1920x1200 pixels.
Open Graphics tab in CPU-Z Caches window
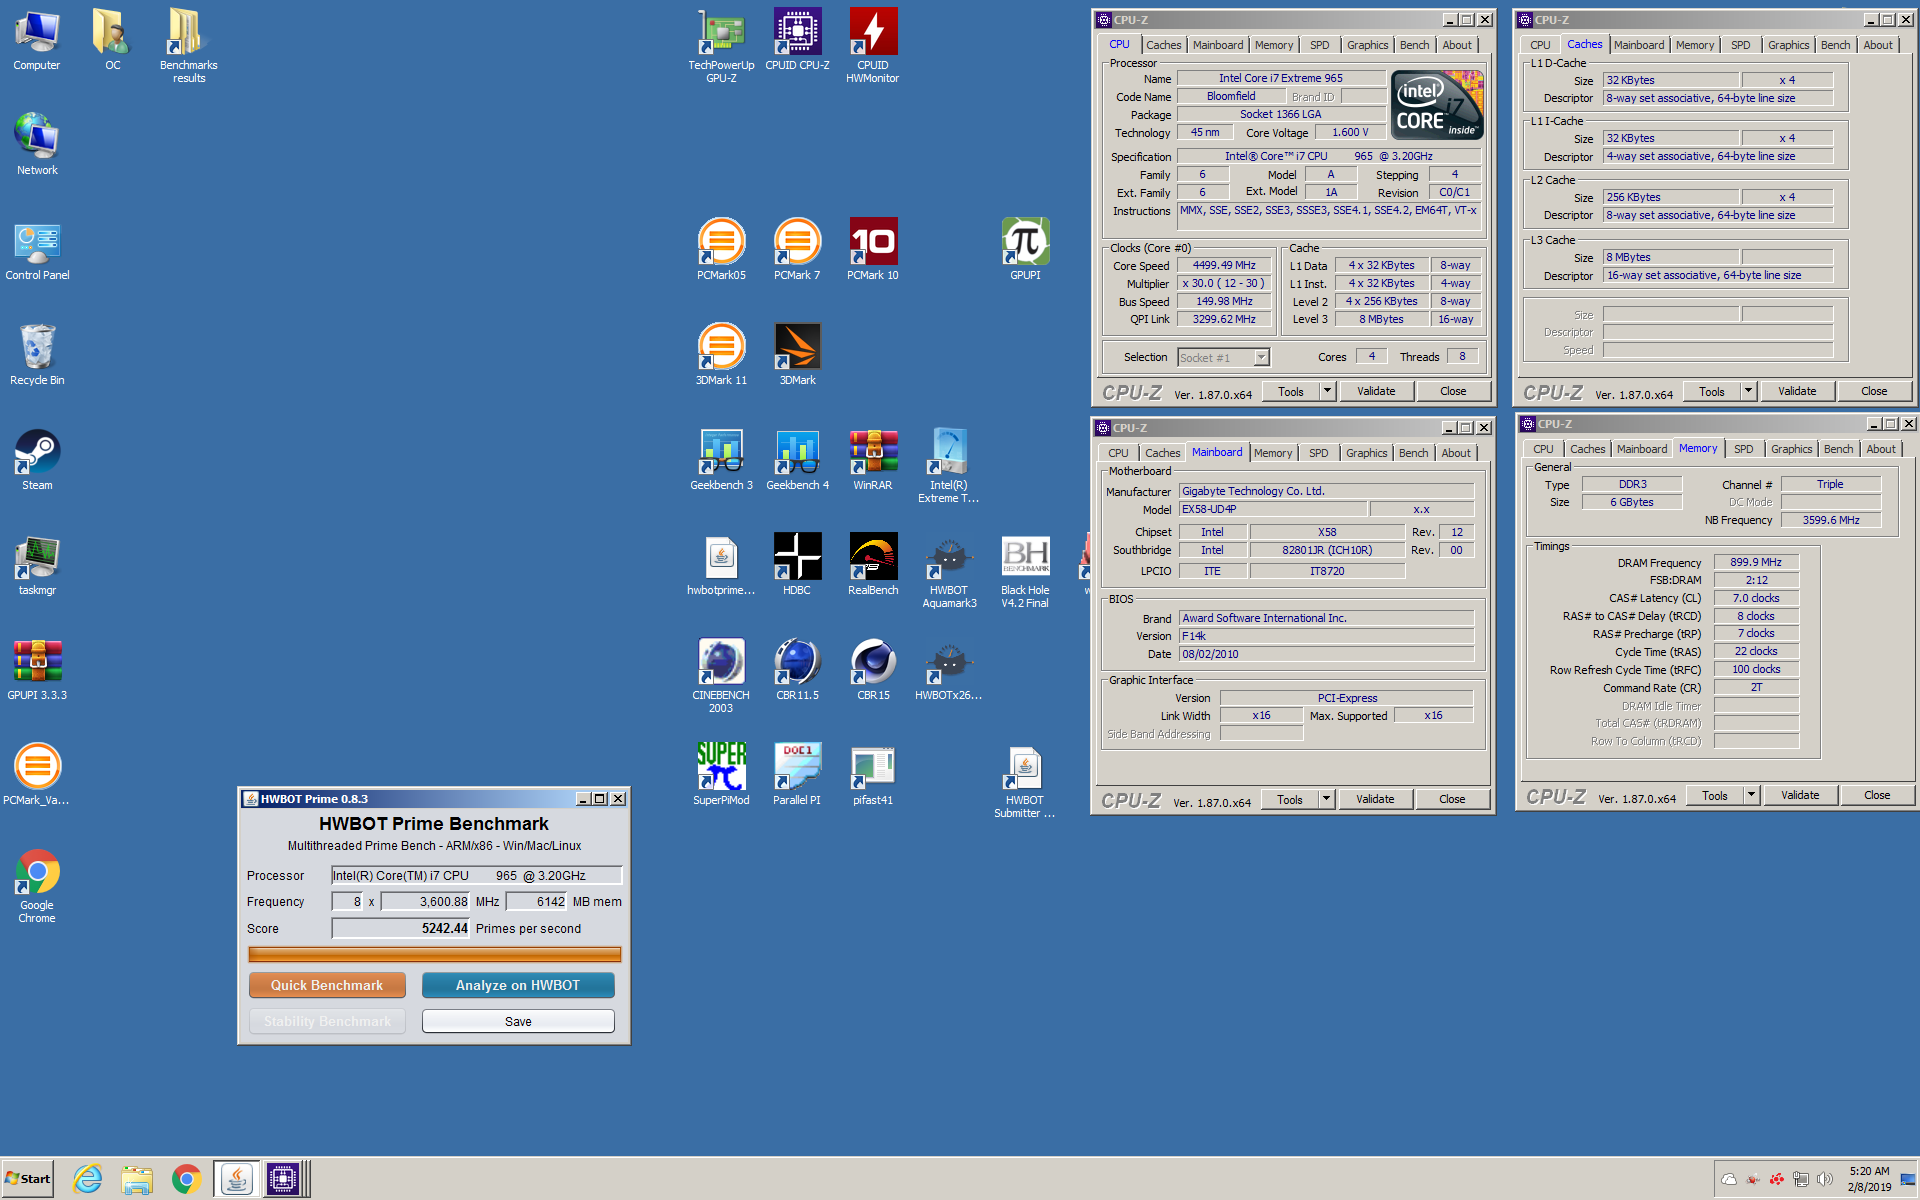click(x=1788, y=45)
